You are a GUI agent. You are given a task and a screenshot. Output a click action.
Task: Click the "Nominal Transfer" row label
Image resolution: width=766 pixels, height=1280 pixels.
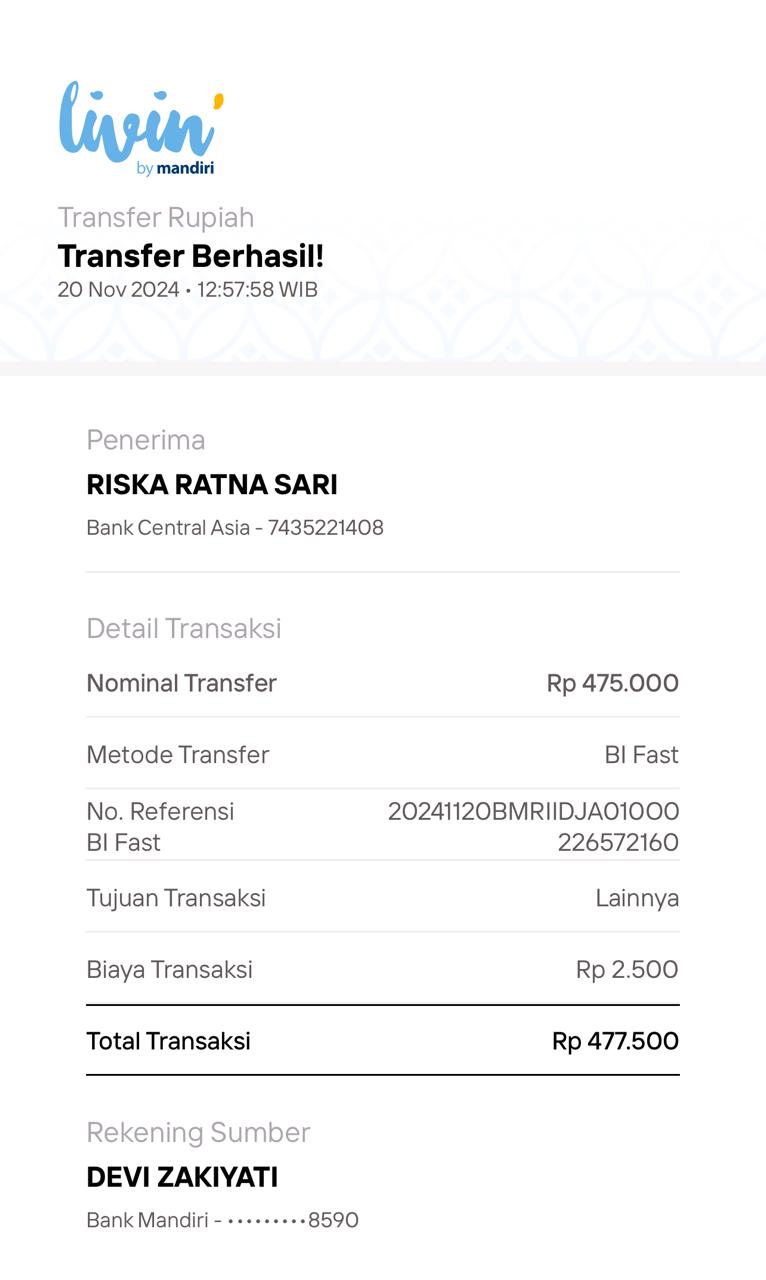pos(181,683)
